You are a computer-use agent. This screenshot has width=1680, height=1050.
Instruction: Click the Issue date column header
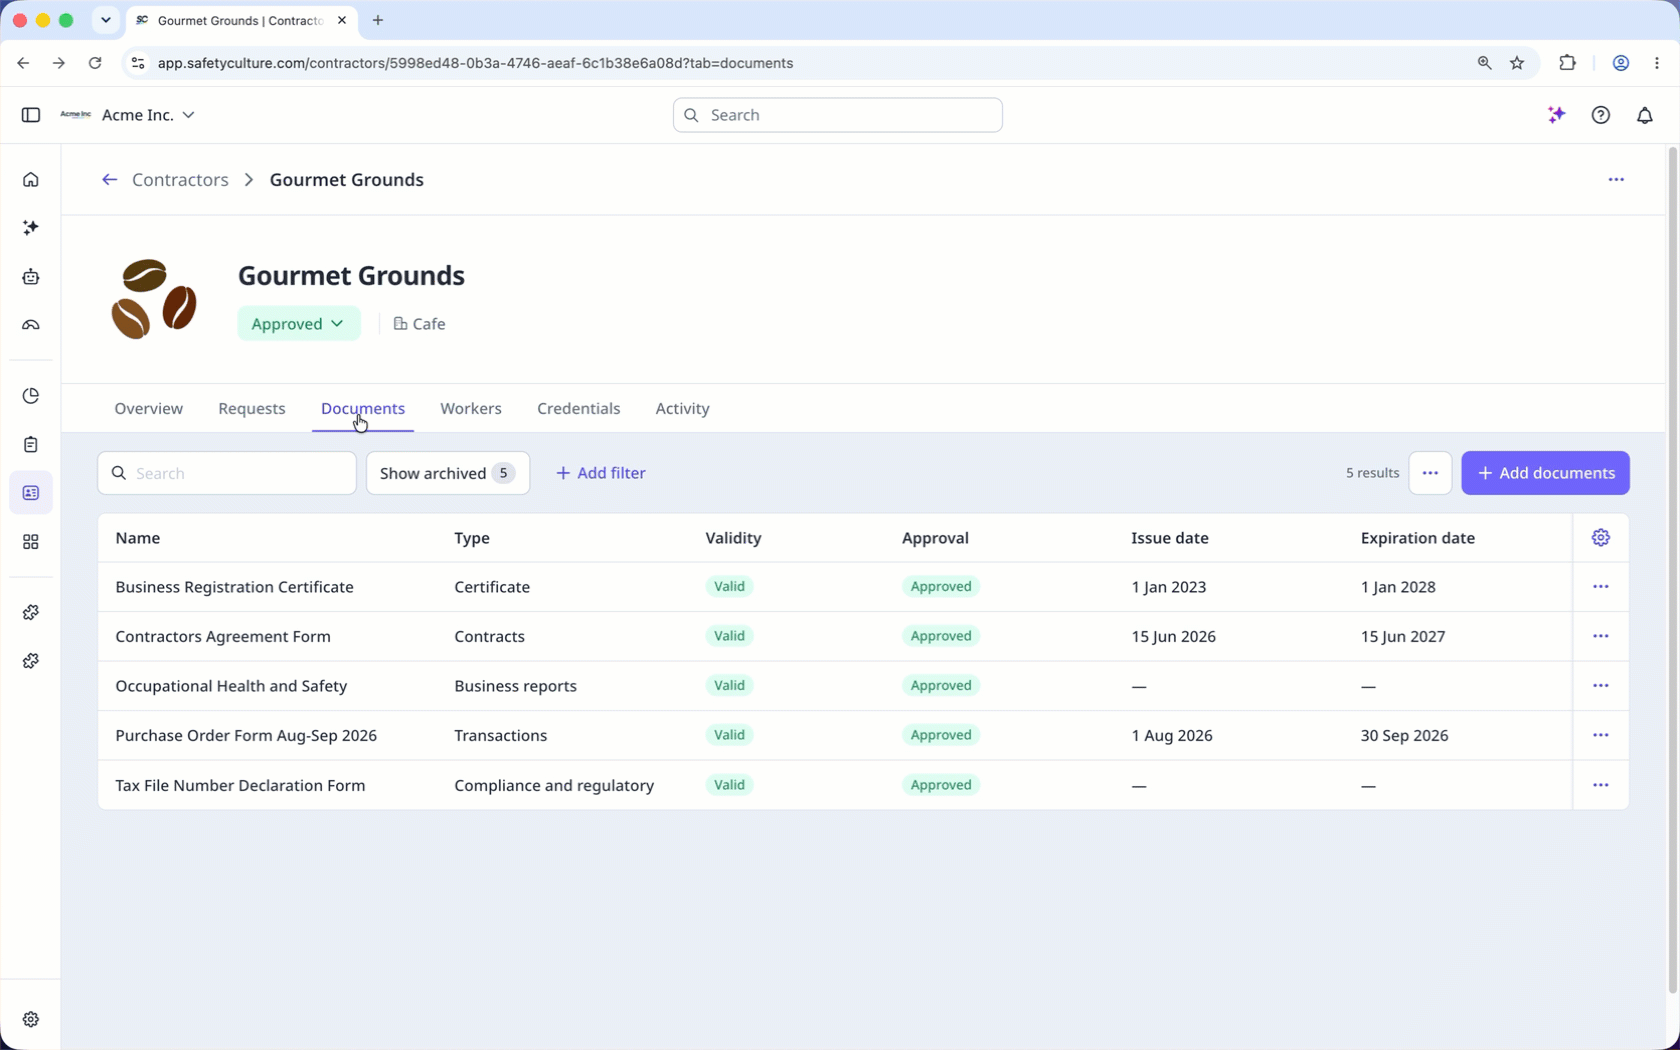(1169, 538)
